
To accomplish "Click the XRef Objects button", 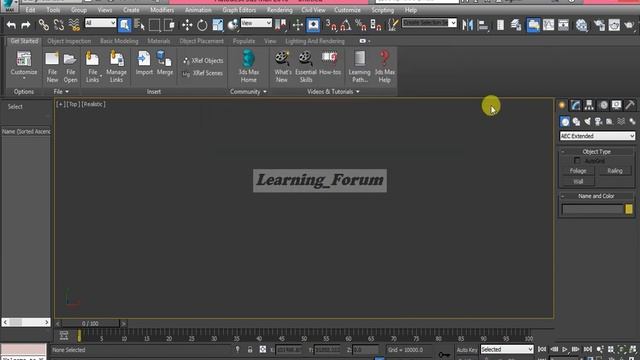I will 203,60.
